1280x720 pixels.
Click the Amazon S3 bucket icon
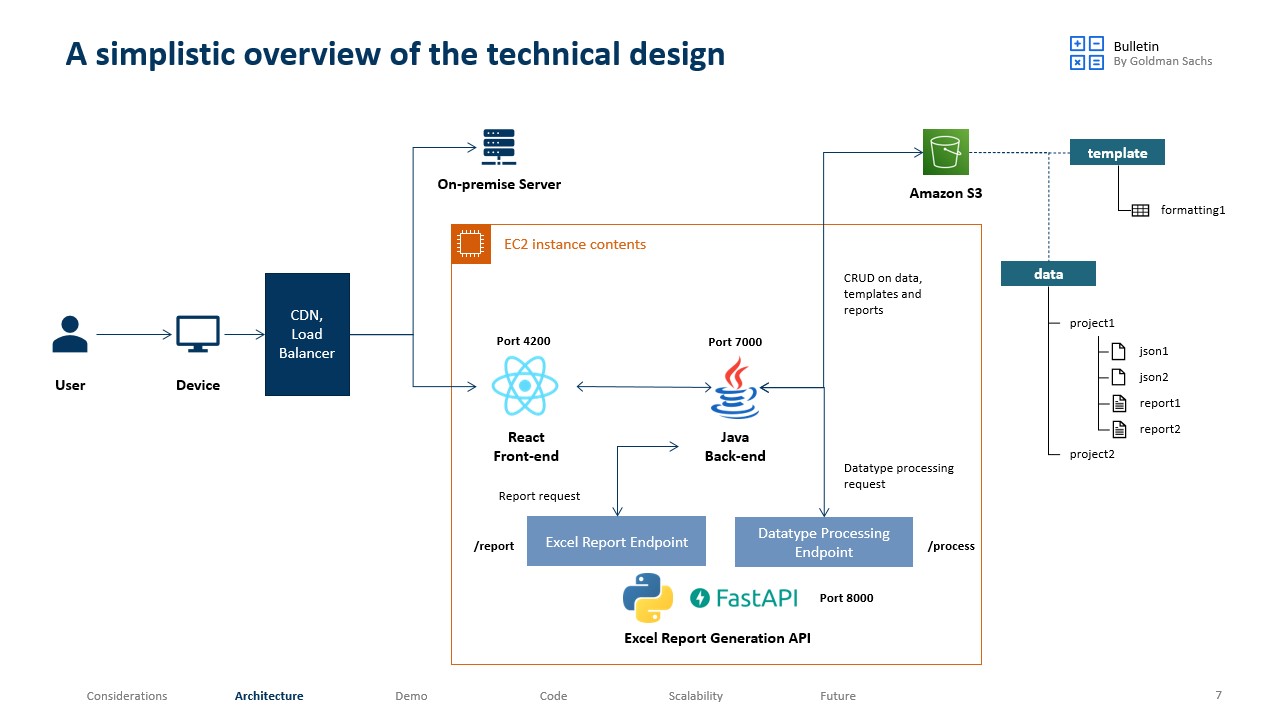pos(946,152)
